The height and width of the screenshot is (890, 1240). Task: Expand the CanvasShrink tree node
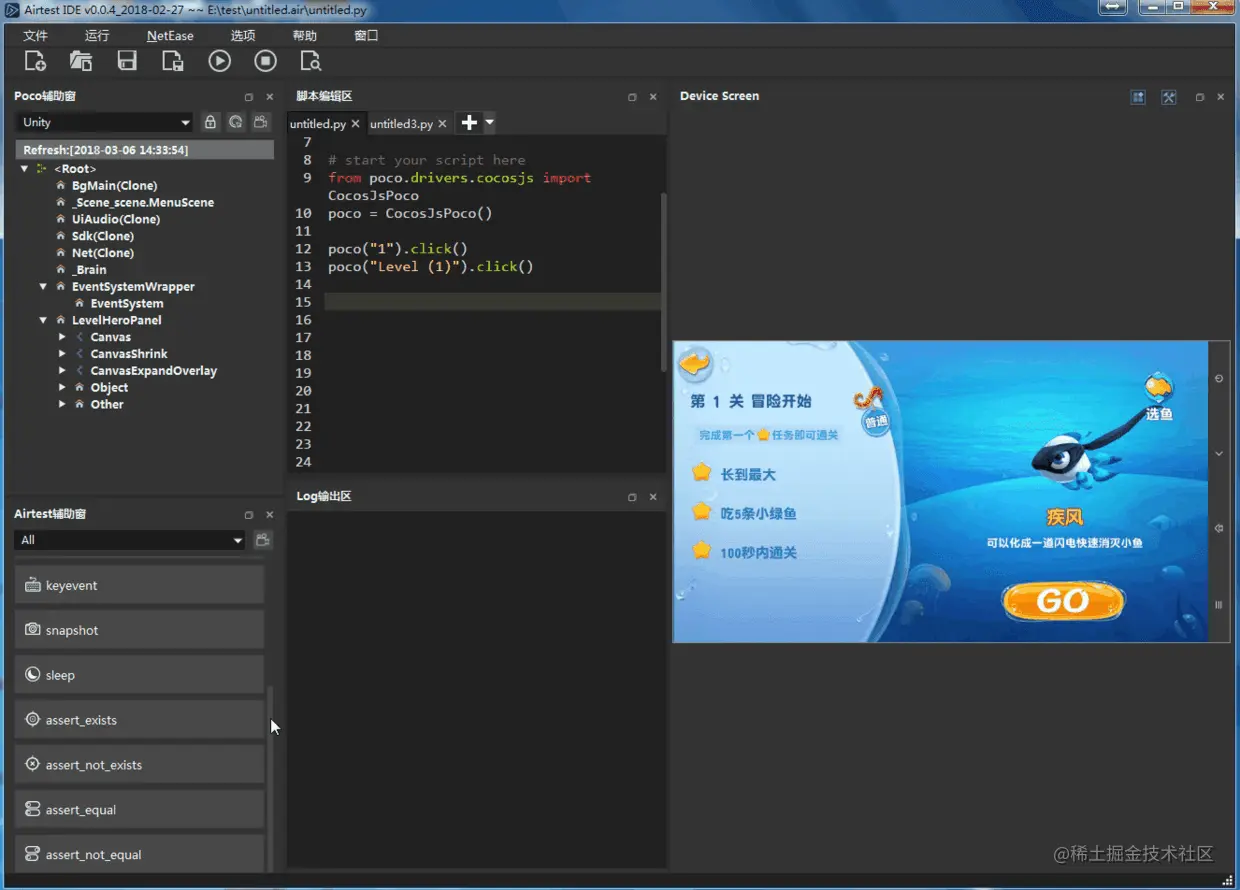coord(62,354)
